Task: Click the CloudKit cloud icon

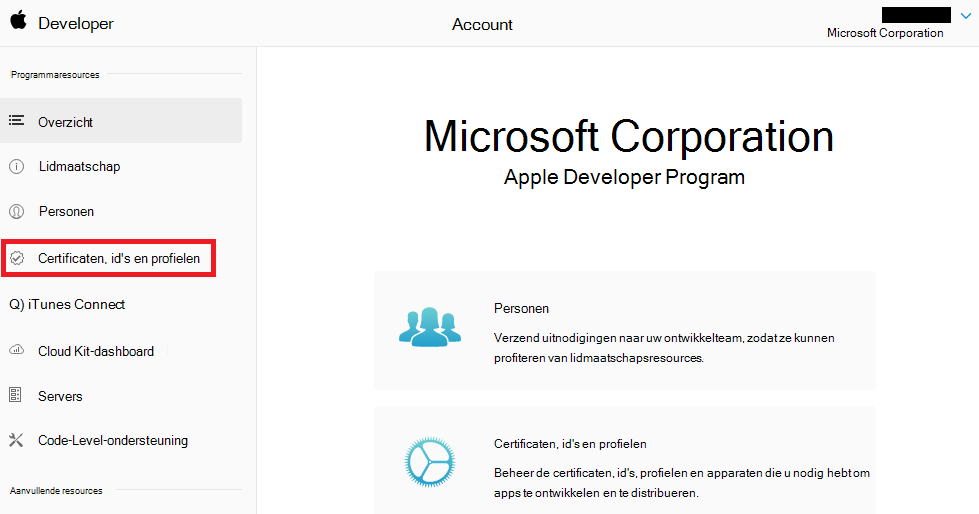Action: tap(16, 350)
